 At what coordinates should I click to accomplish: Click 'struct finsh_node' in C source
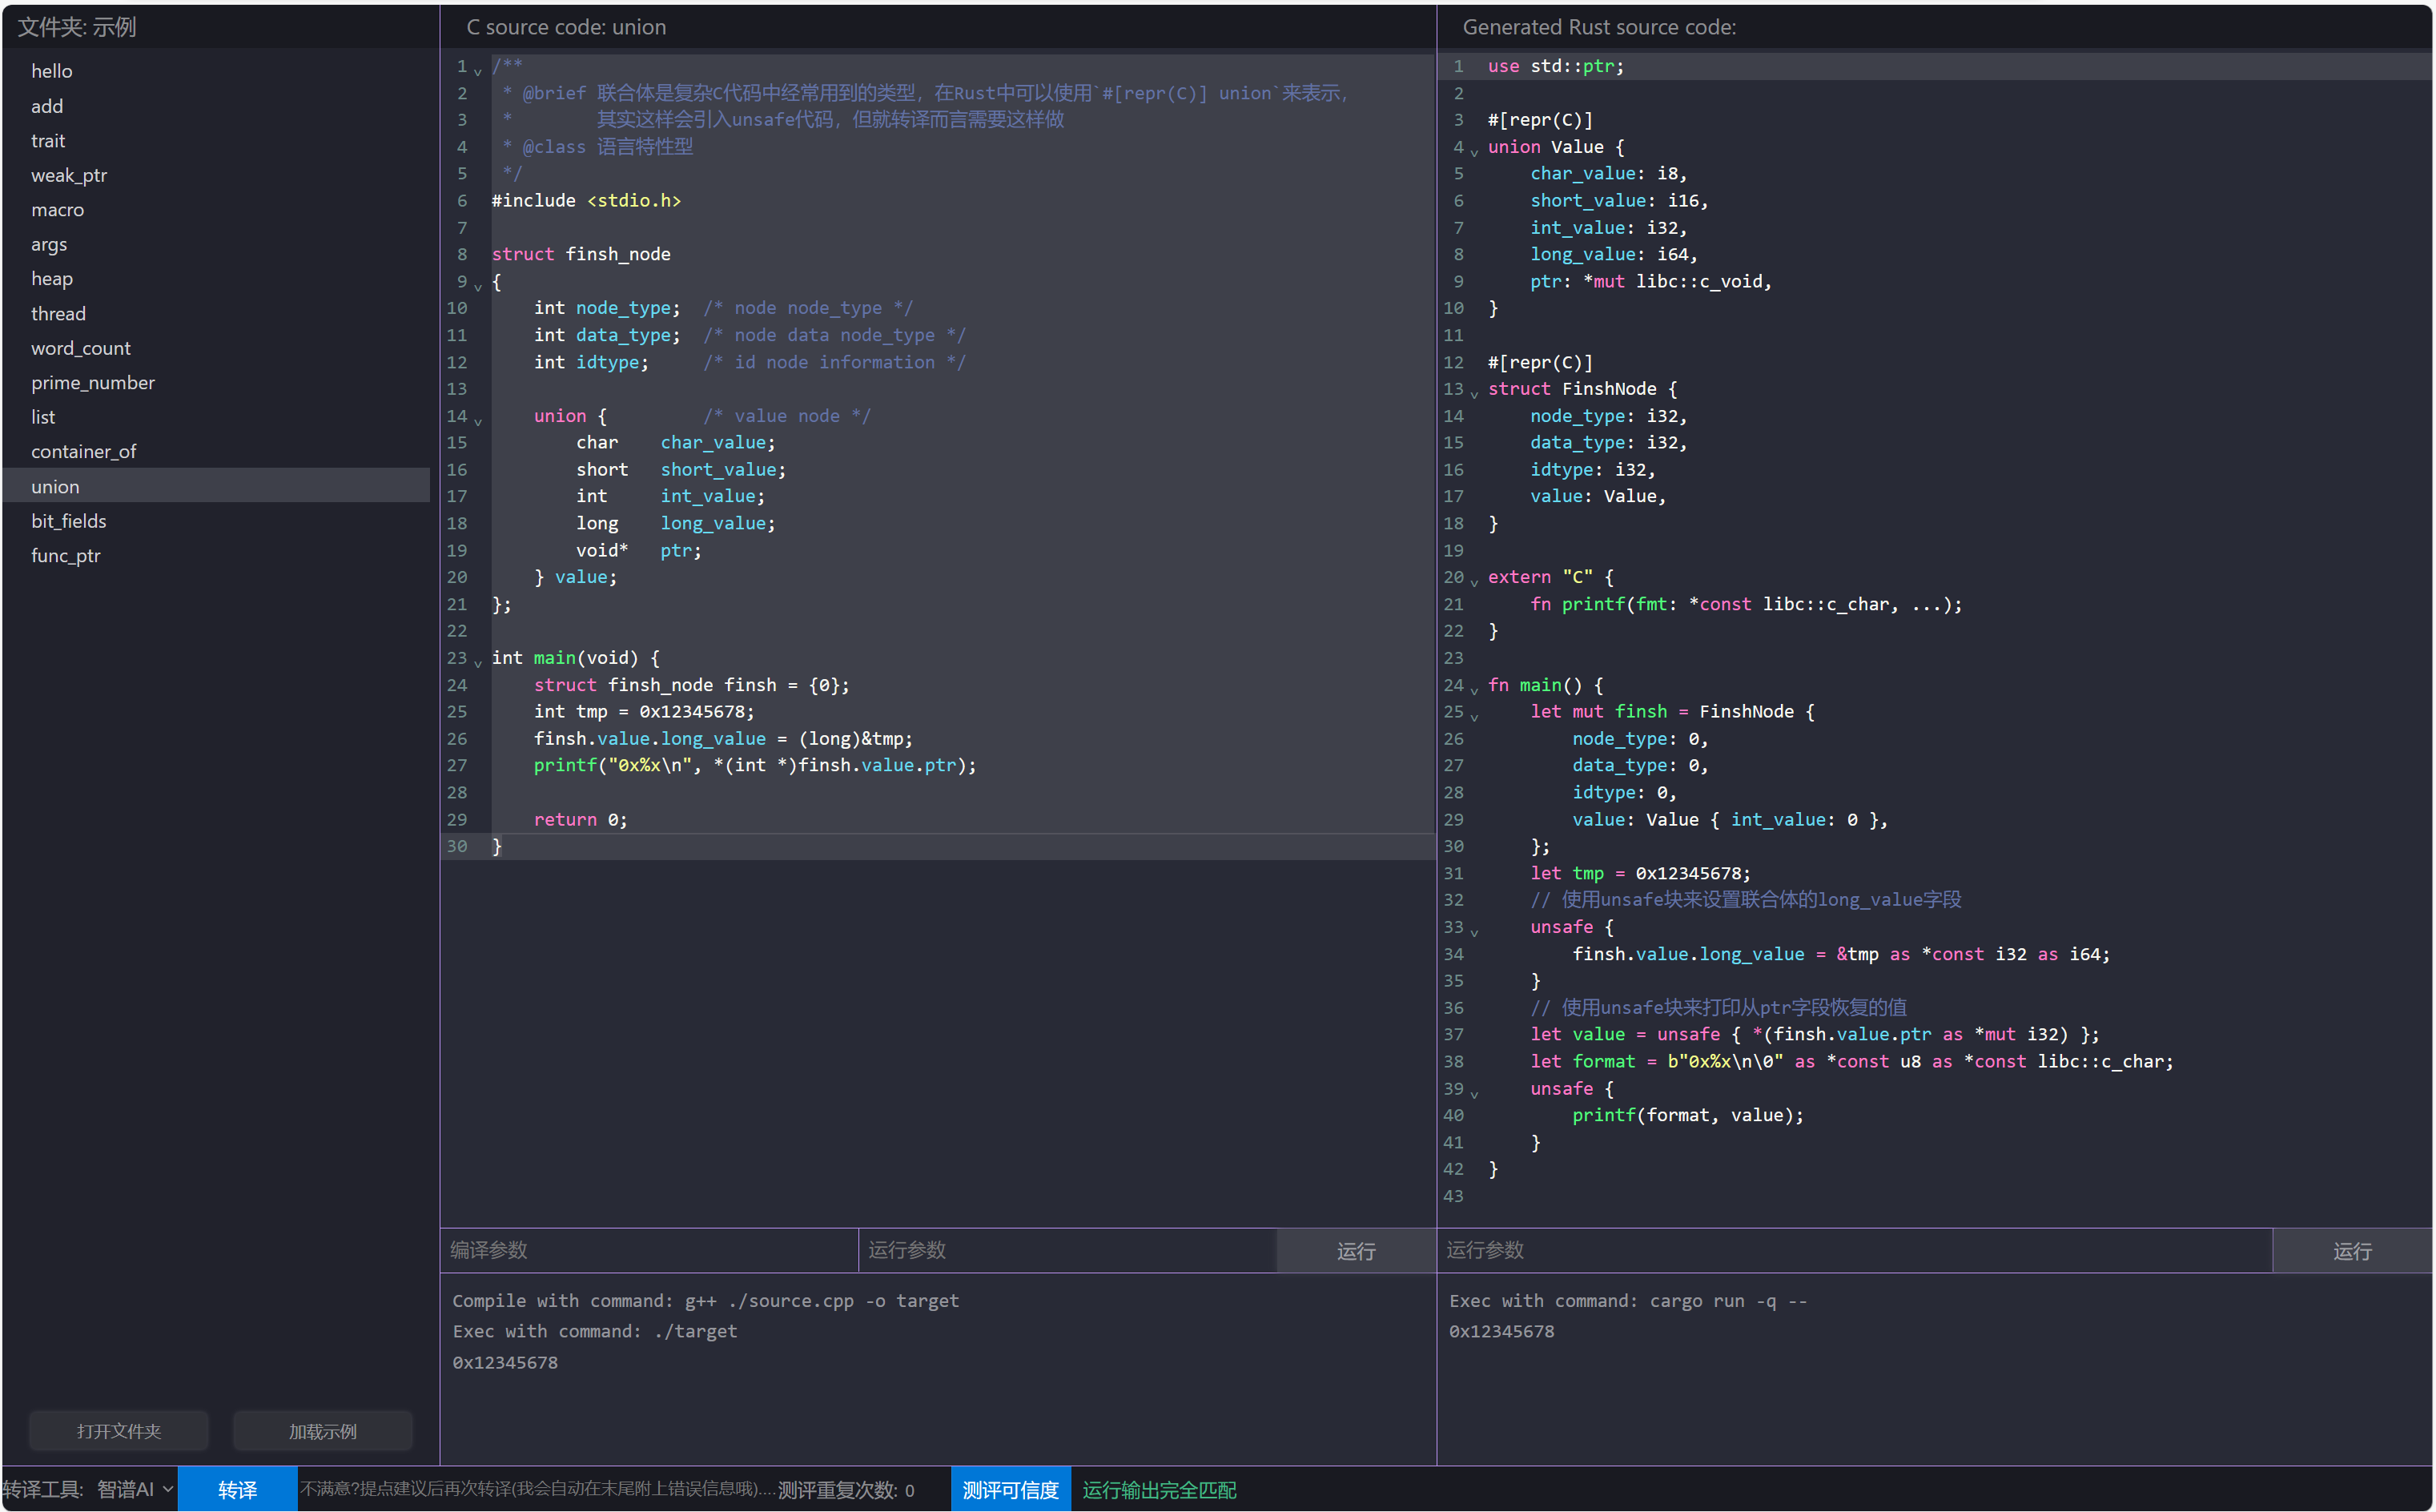[x=581, y=254]
